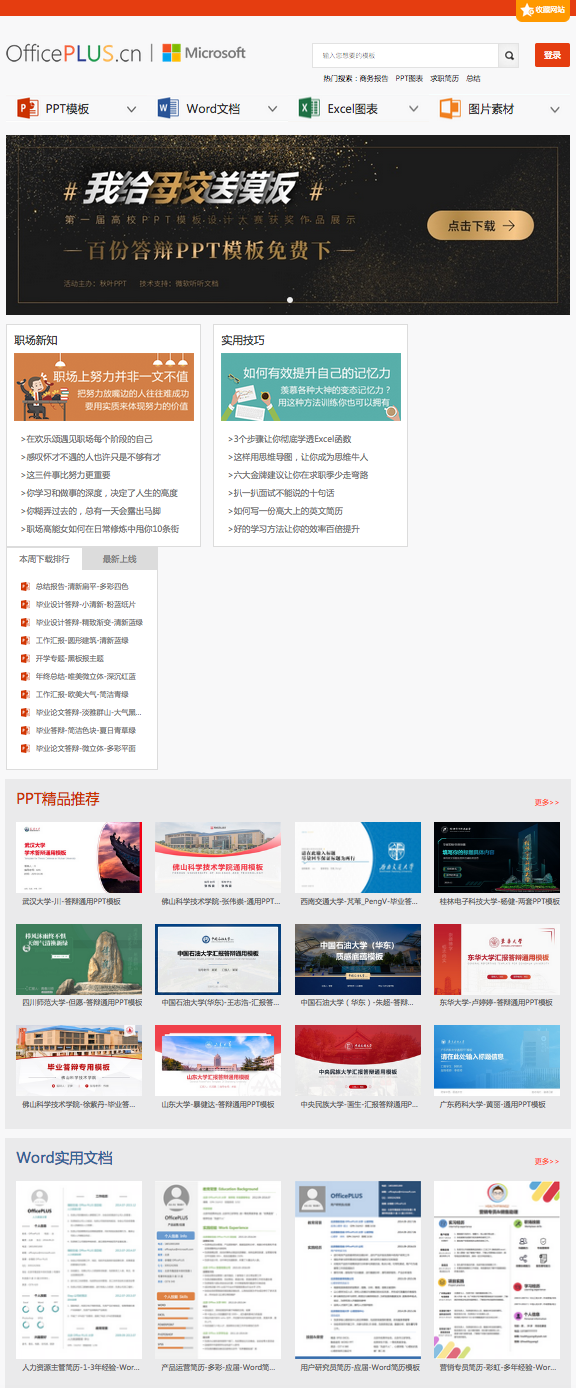576x1388 pixels.
Task: Expand the PPT模板 dropdown chevron
Action: click(131, 109)
